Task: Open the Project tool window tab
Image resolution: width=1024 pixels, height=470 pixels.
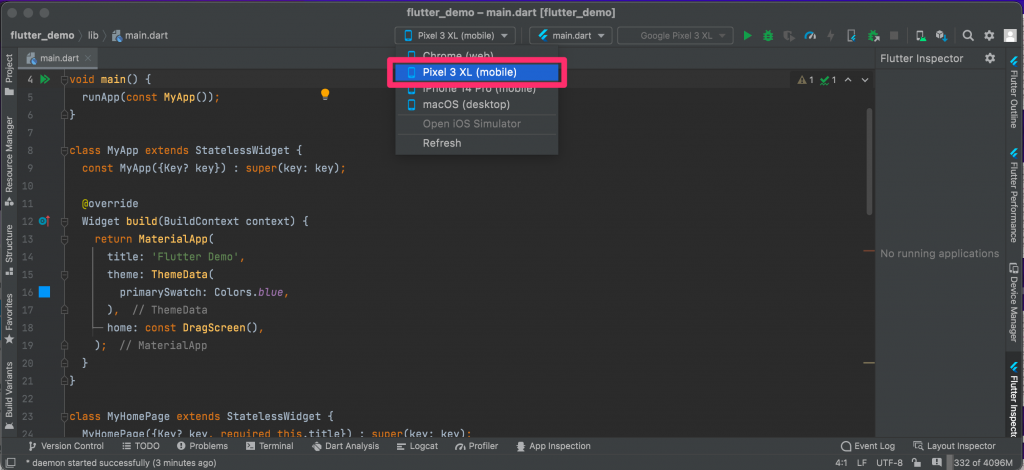Action: pyautogui.click(x=9, y=75)
